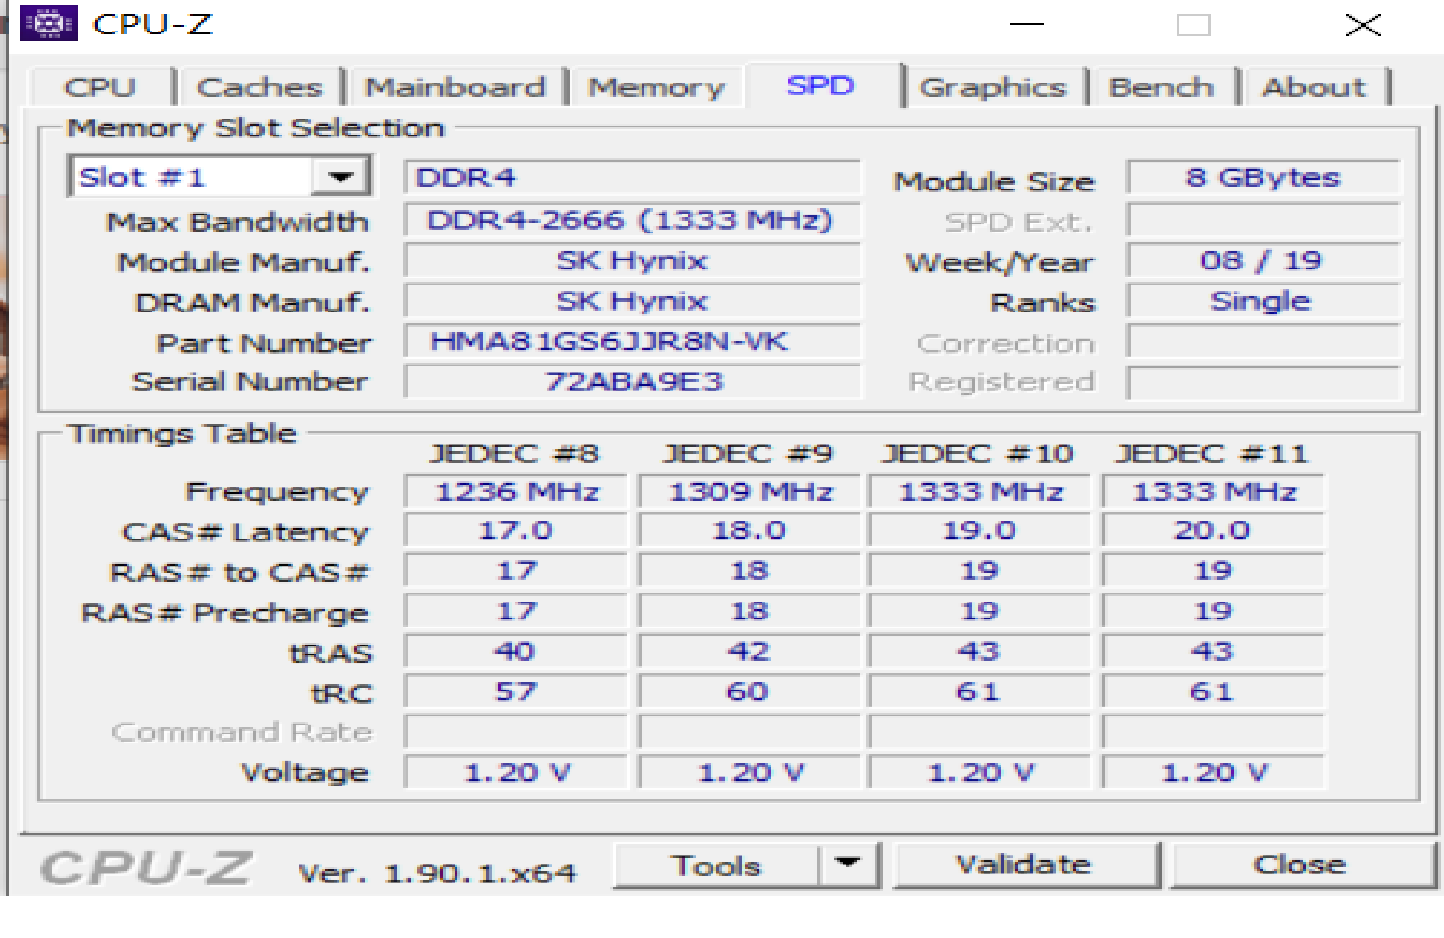Click the Week/Year value 08 / 19
The width and height of the screenshot is (1444, 938).
(1263, 261)
